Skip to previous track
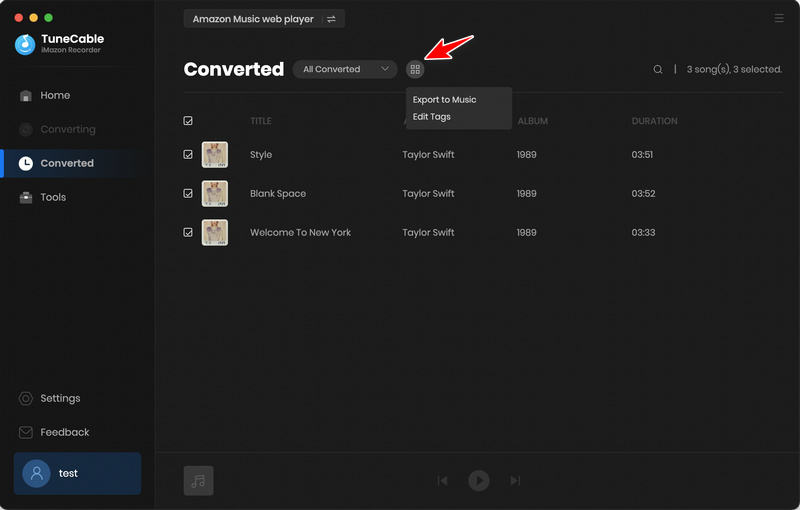The height and width of the screenshot is (510, 800). (442, 480)
